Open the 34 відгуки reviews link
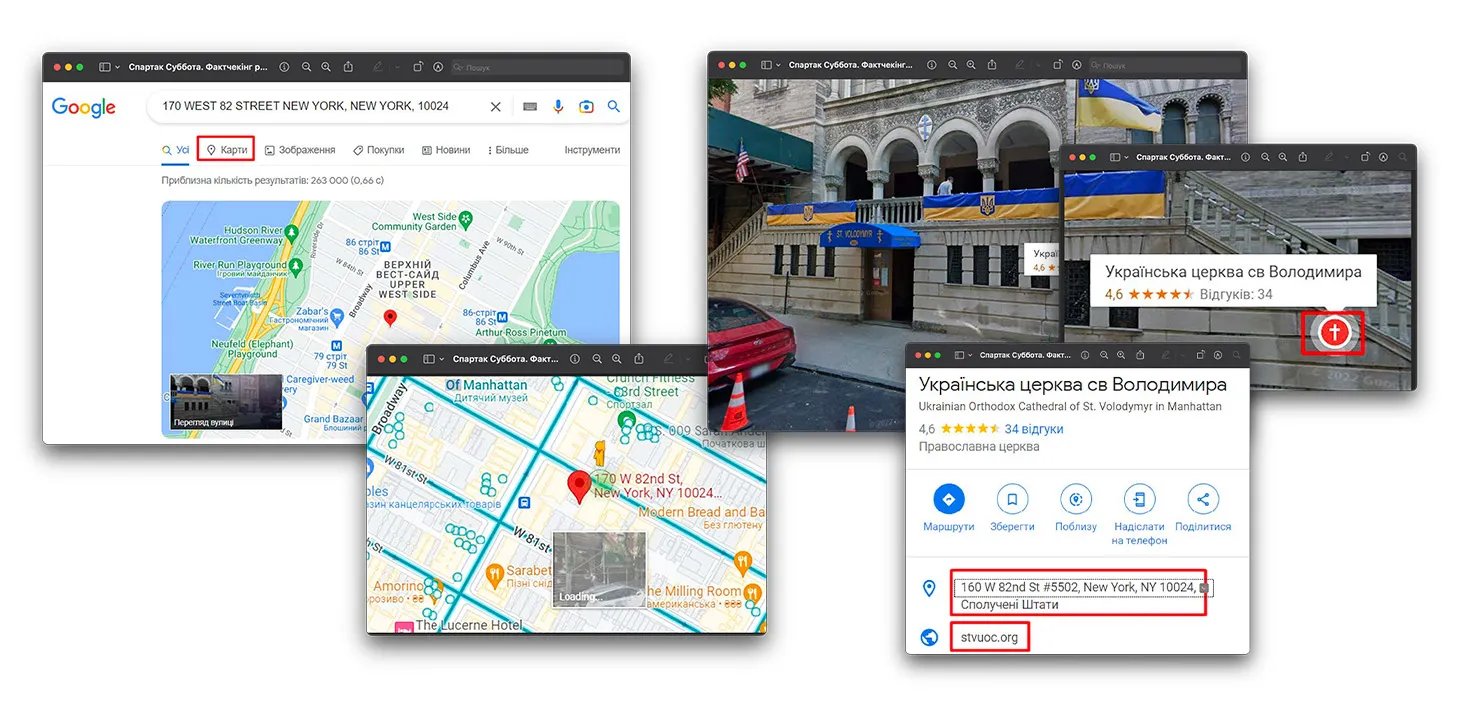Image resolution: width=1467 pixels, height=706 pixels. coord(1033,429)
